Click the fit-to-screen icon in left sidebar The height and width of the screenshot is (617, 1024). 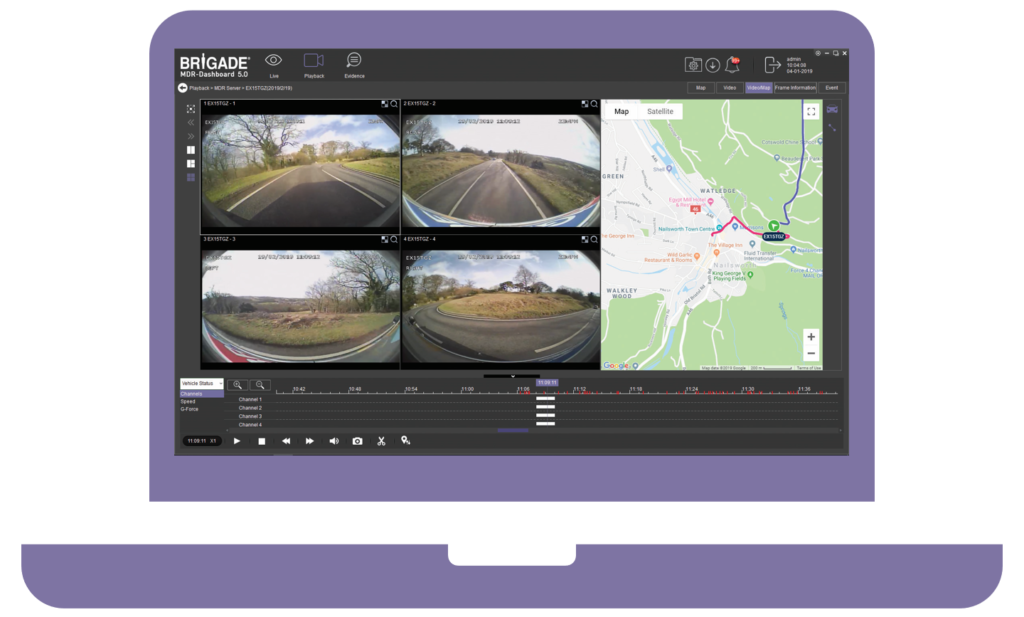(x=191, y=109)
